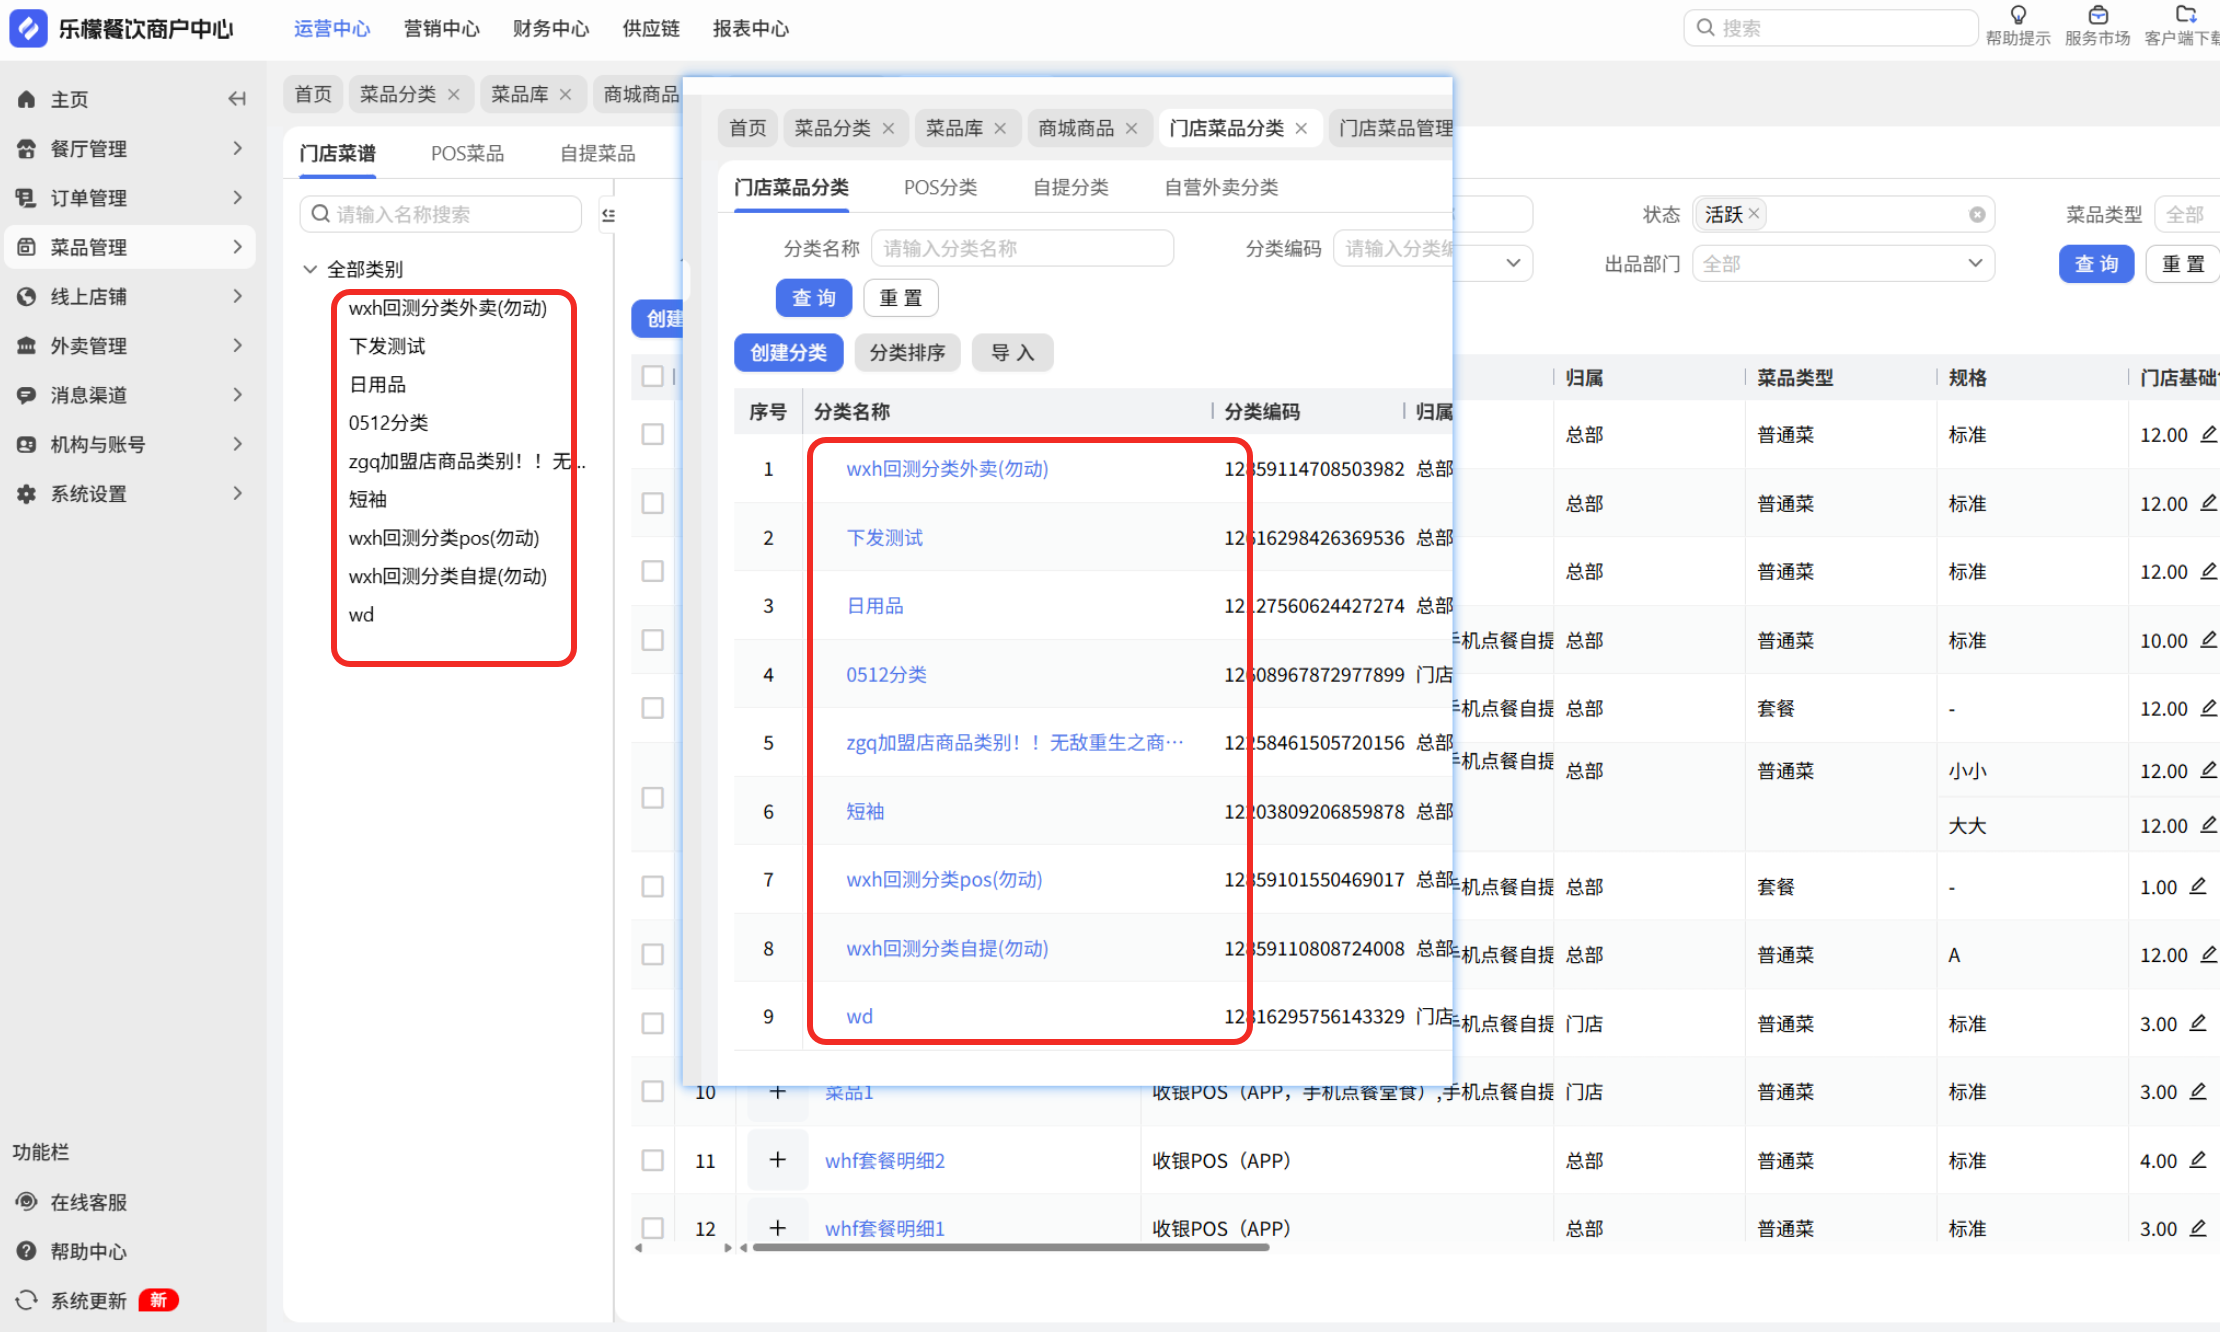
Task: Go to 主页 in the sidebar
Action: point(70,99)
